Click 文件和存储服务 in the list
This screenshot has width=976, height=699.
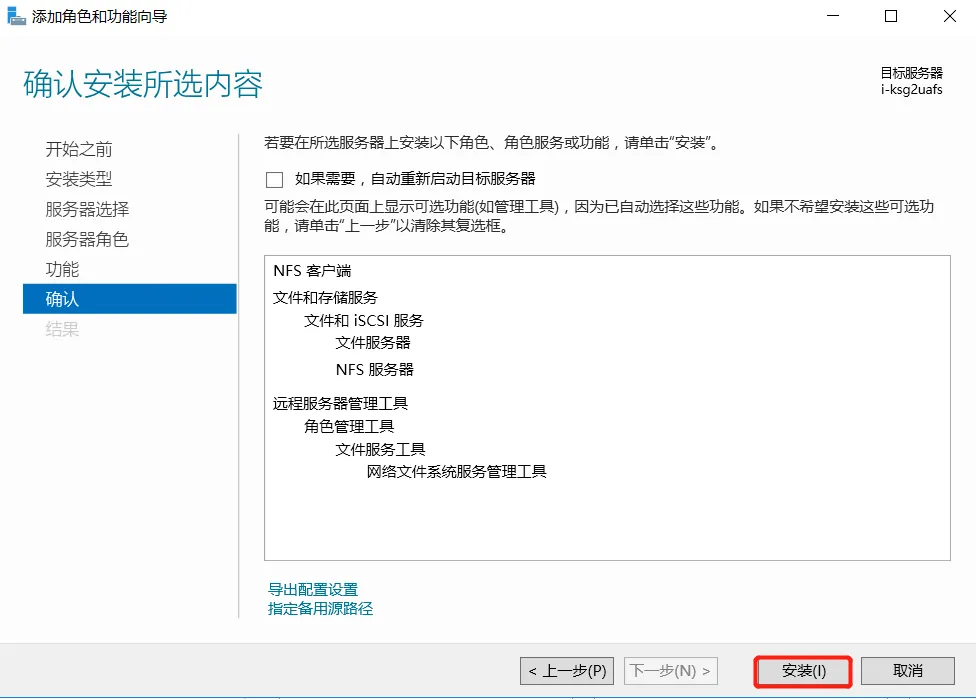coord(325,297)
